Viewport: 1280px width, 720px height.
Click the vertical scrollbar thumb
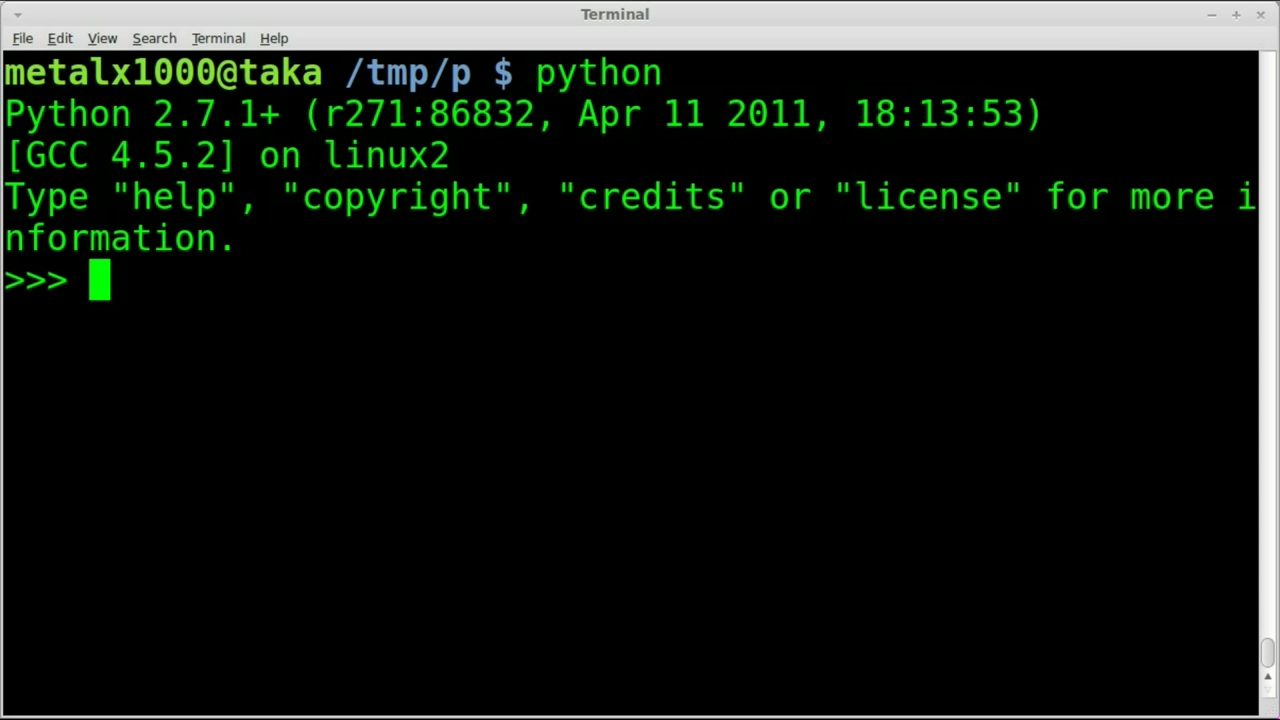click(1268, 653)
